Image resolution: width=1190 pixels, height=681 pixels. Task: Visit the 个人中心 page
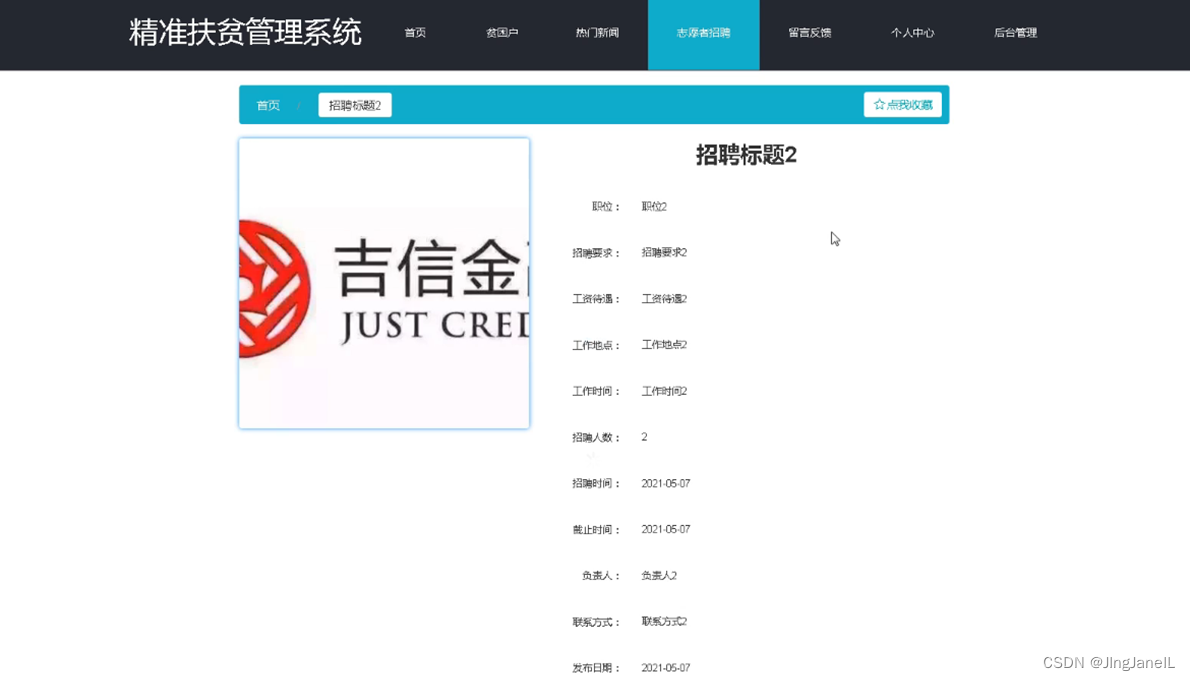[912, 33]
